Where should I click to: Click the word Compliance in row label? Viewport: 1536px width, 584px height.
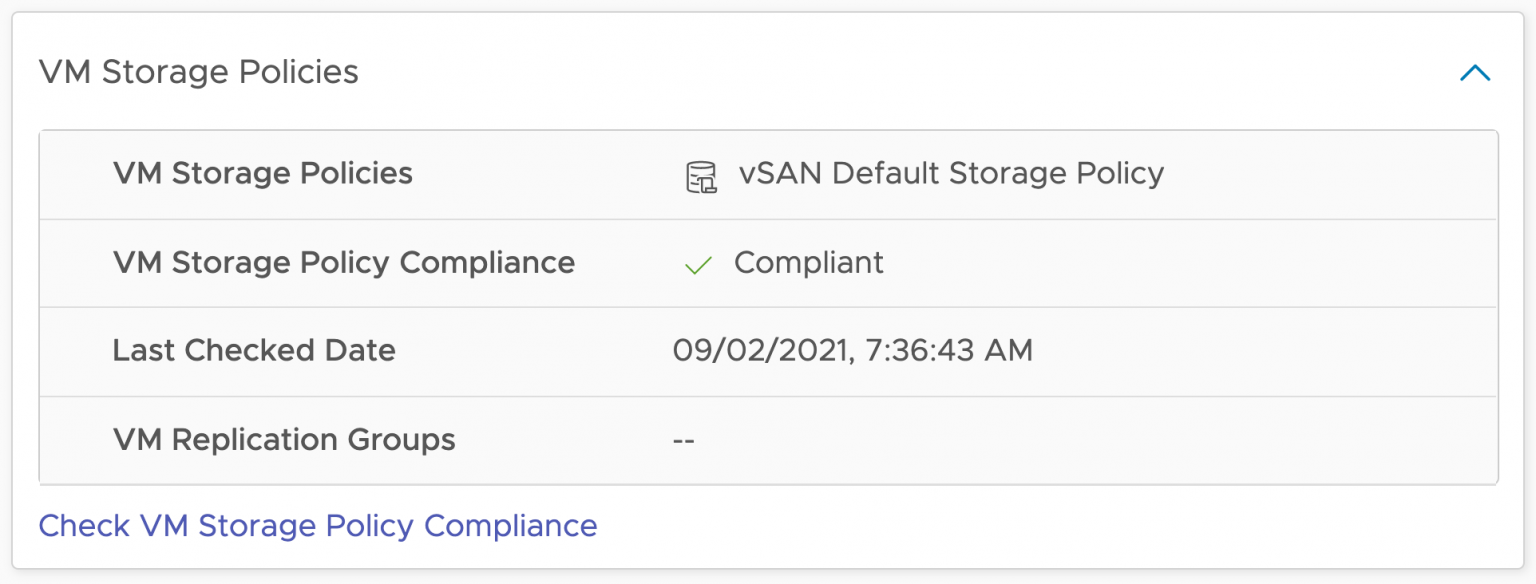tap(487, 263)
